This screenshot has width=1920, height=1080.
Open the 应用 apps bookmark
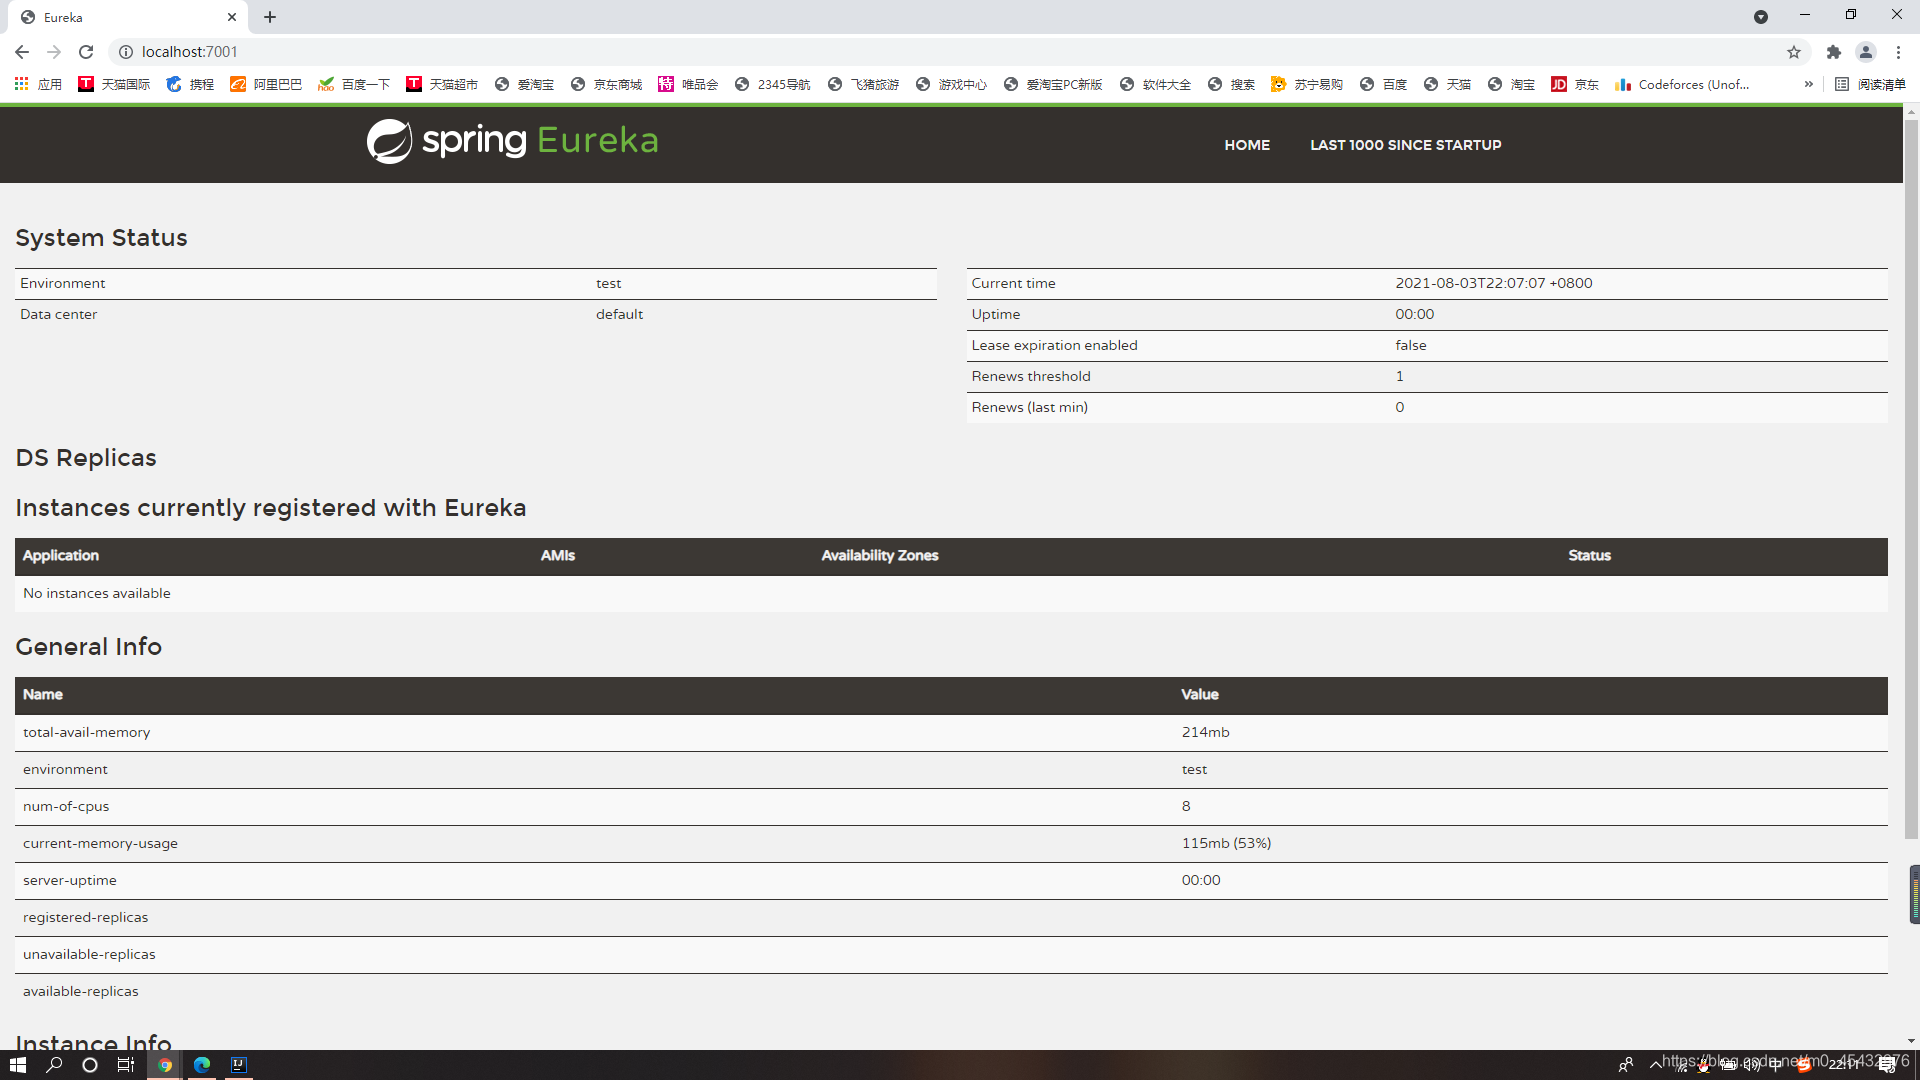pos(38,85)
